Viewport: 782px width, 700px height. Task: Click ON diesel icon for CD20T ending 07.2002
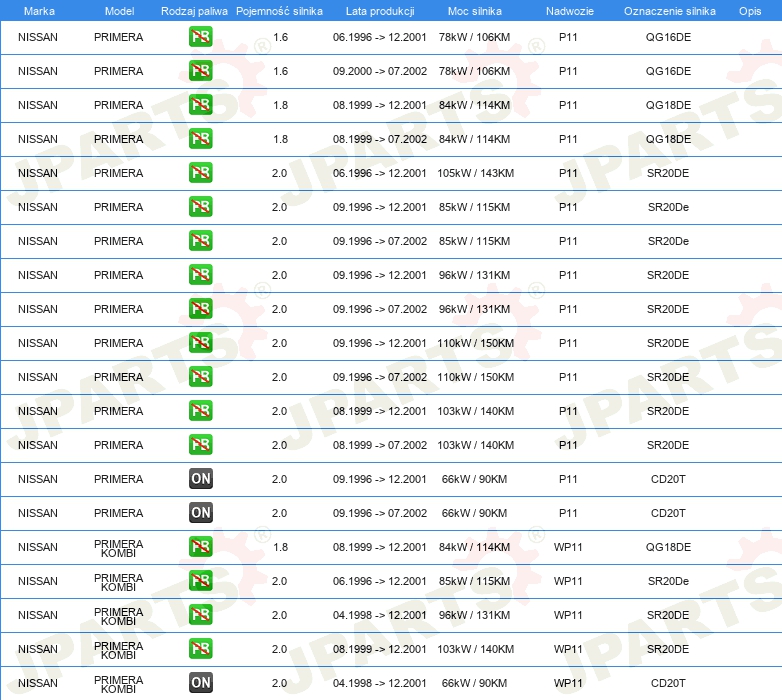point(200,513)
